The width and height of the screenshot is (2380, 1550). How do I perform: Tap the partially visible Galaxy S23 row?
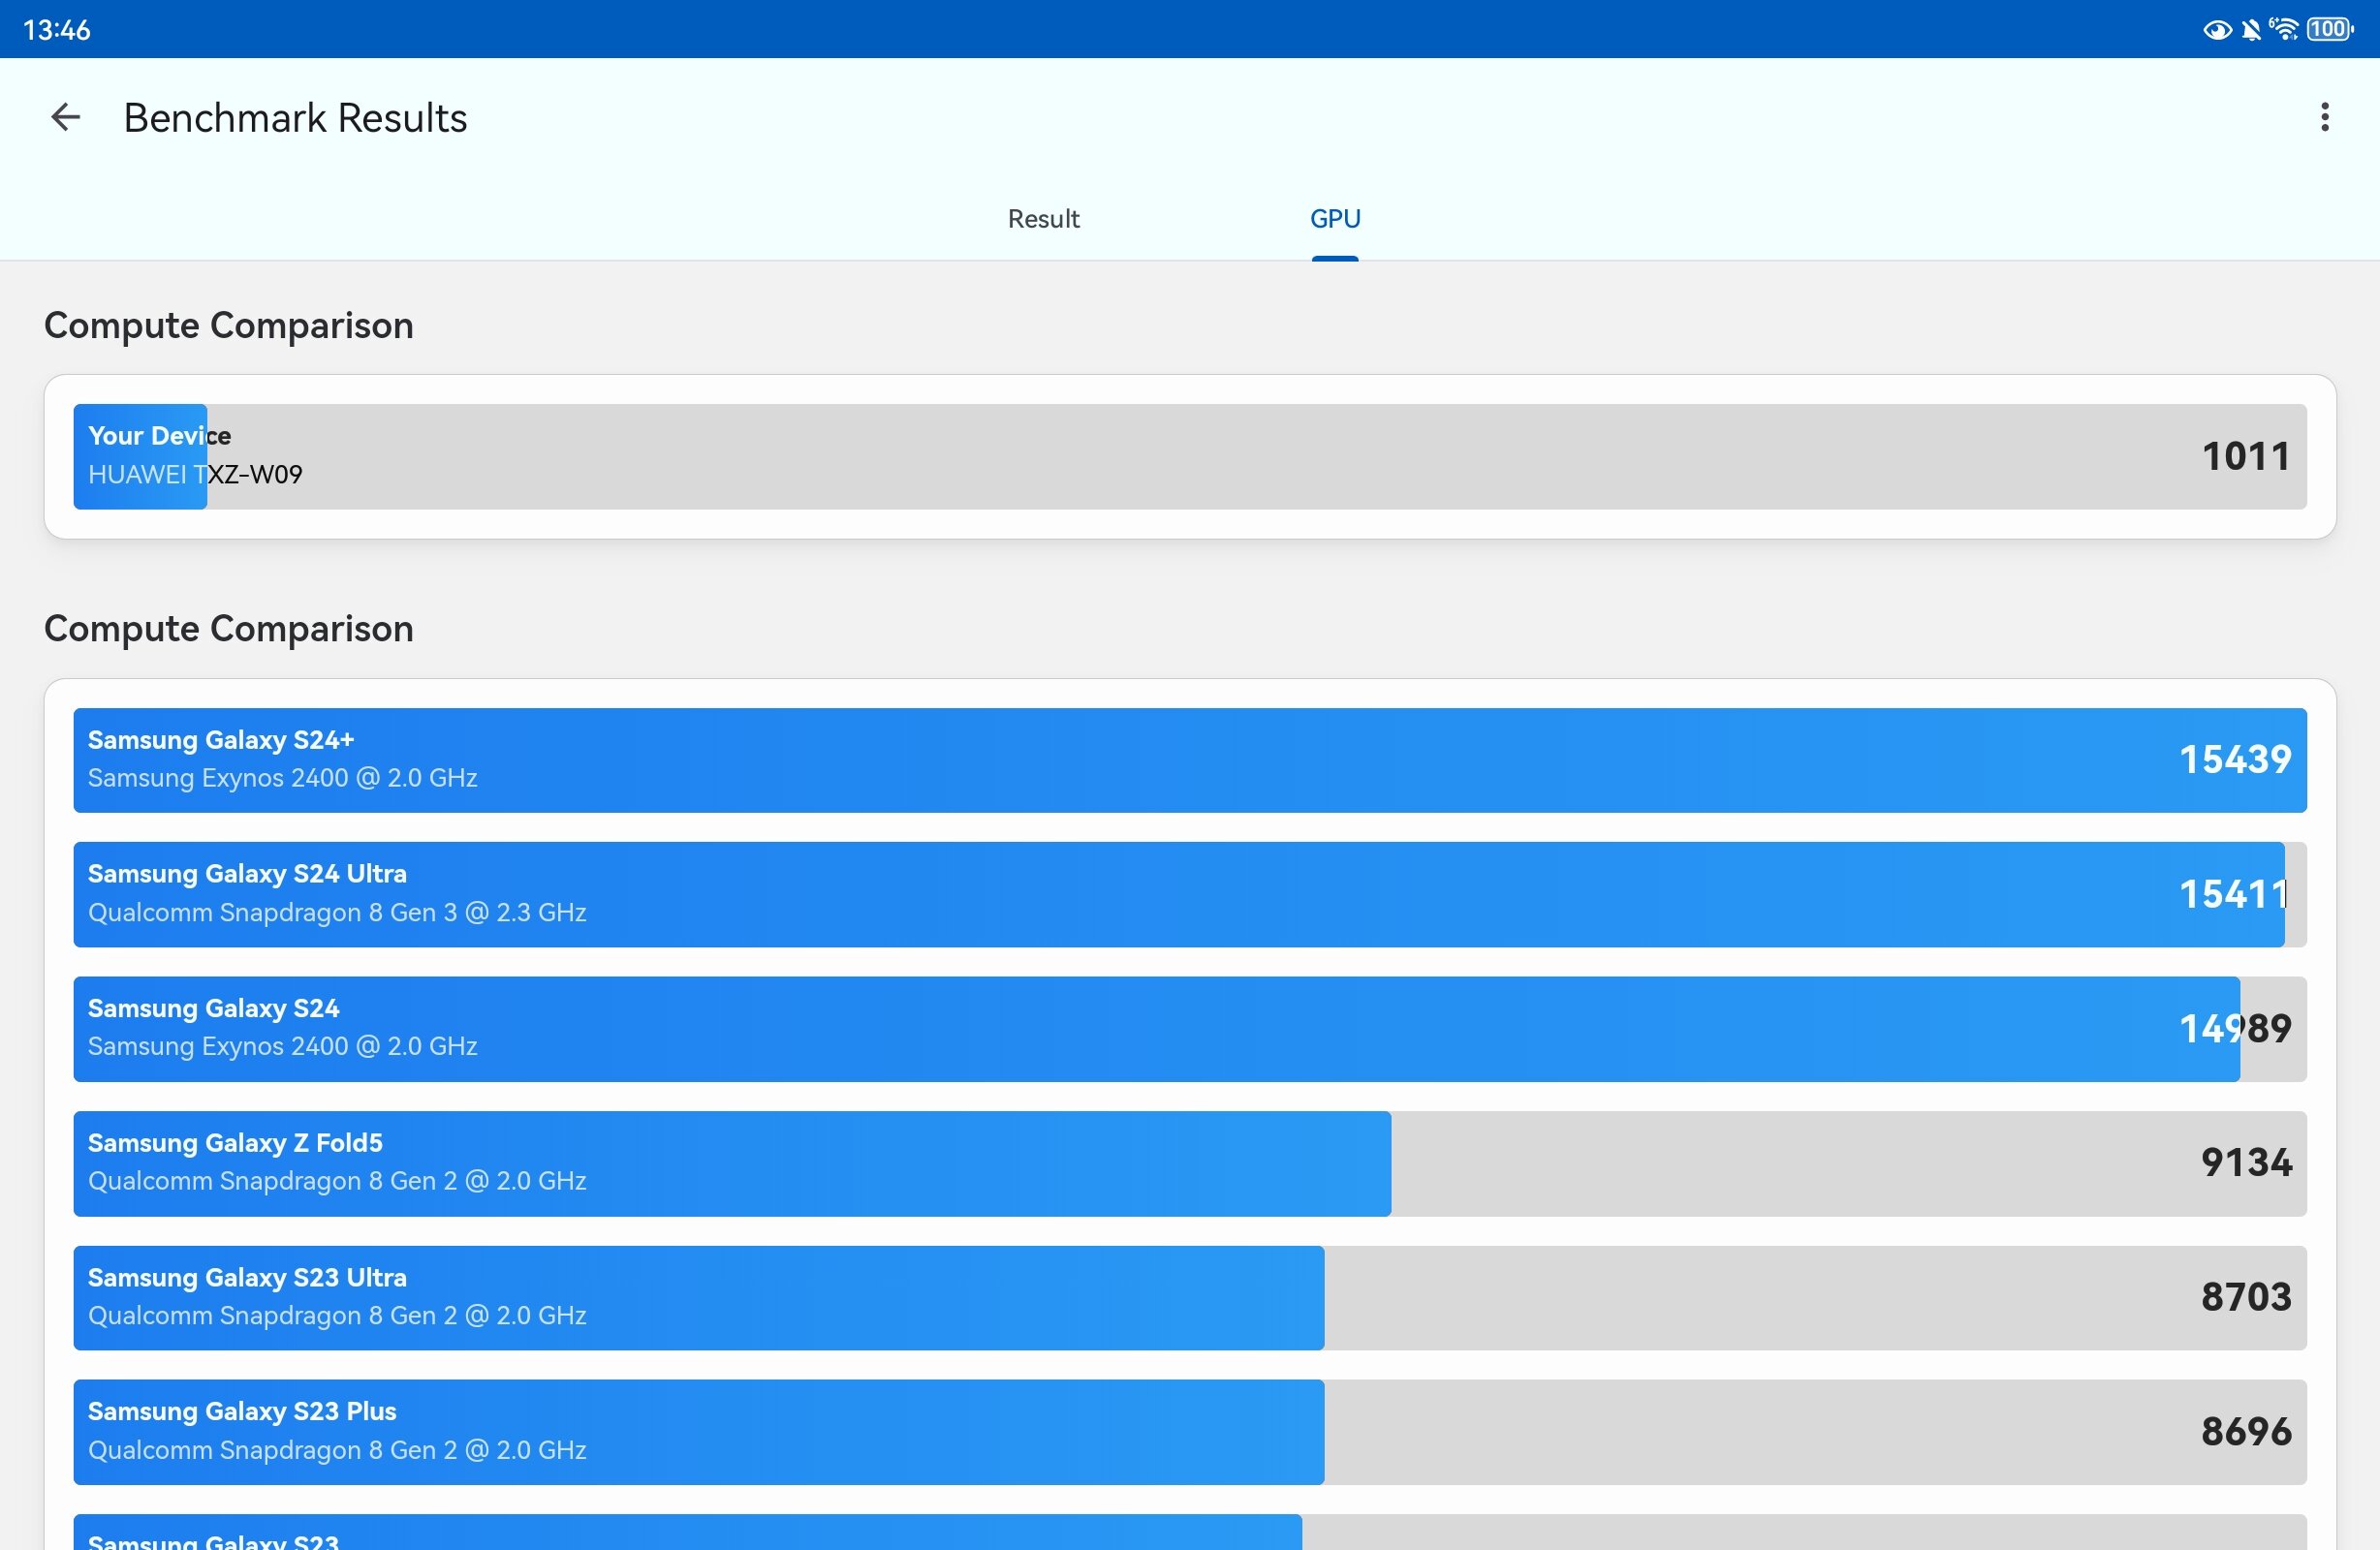[x=1190, y=1532]
